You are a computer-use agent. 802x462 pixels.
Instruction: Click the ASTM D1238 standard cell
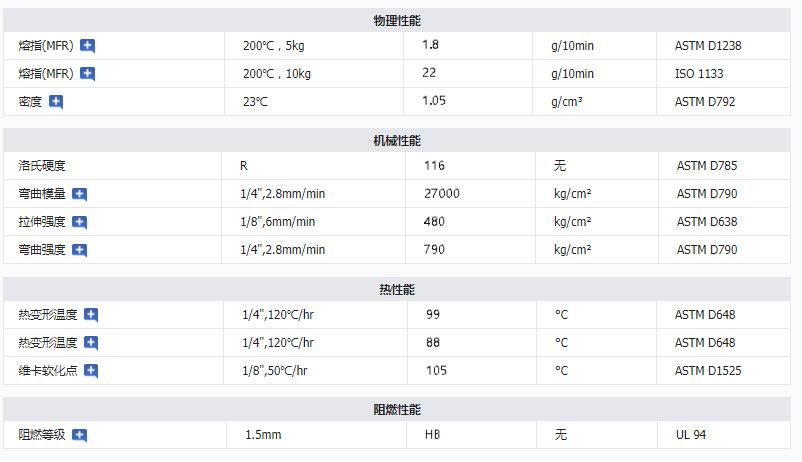click(707, 46)
